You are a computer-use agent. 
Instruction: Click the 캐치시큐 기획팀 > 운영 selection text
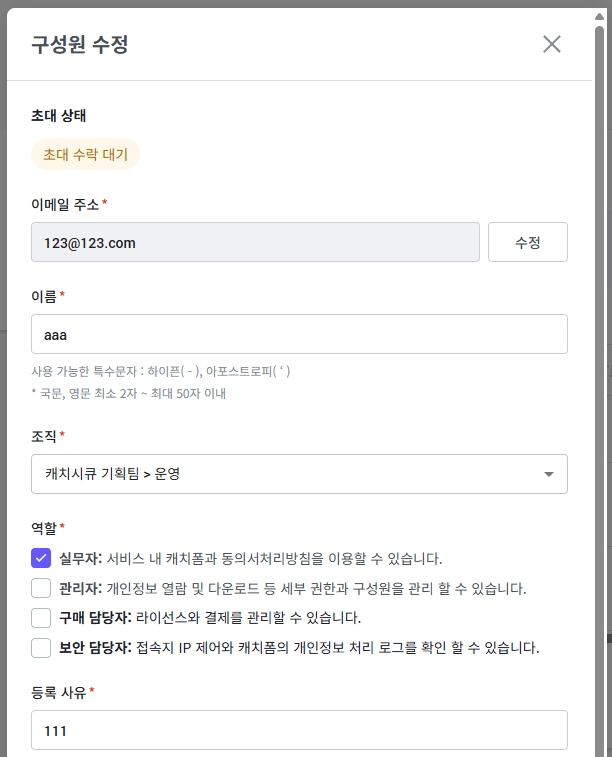pyautogui.click(x=112, y=474)
